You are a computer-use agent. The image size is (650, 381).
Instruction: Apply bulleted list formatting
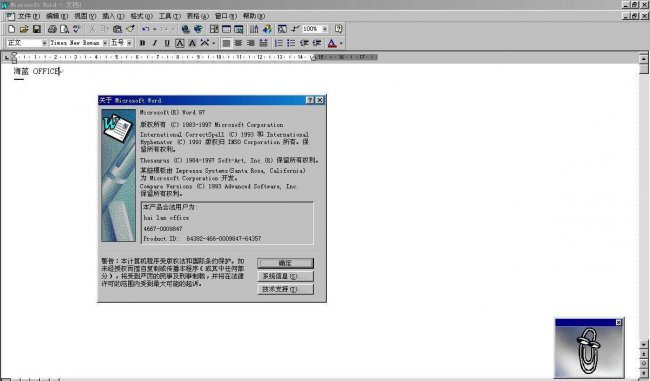pyautogui.click(x=291, y=43)
